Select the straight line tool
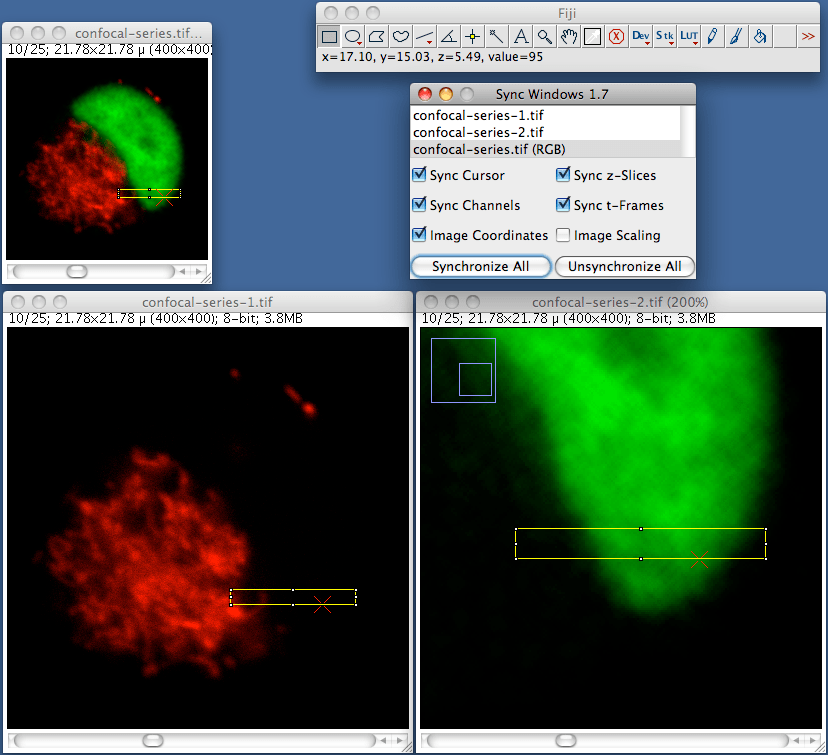The width and height of the screenshot is (828, 755). point(425,36)
